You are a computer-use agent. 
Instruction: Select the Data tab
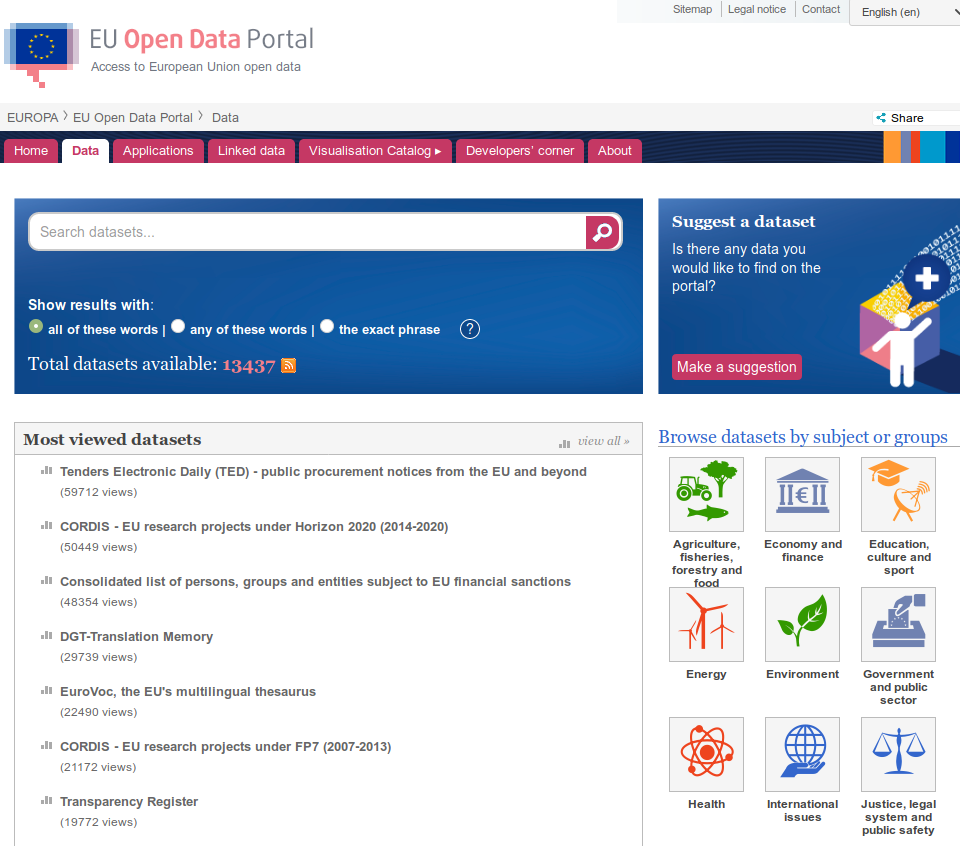pyautogui.click(x=85, y=151)
